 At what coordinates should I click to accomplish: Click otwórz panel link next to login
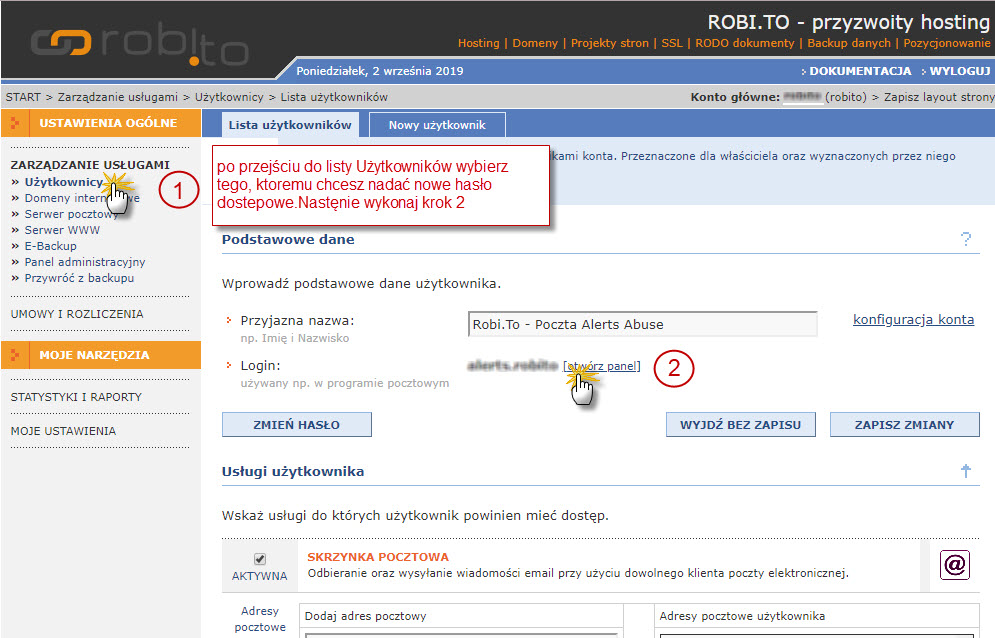[x=602, y=366]
